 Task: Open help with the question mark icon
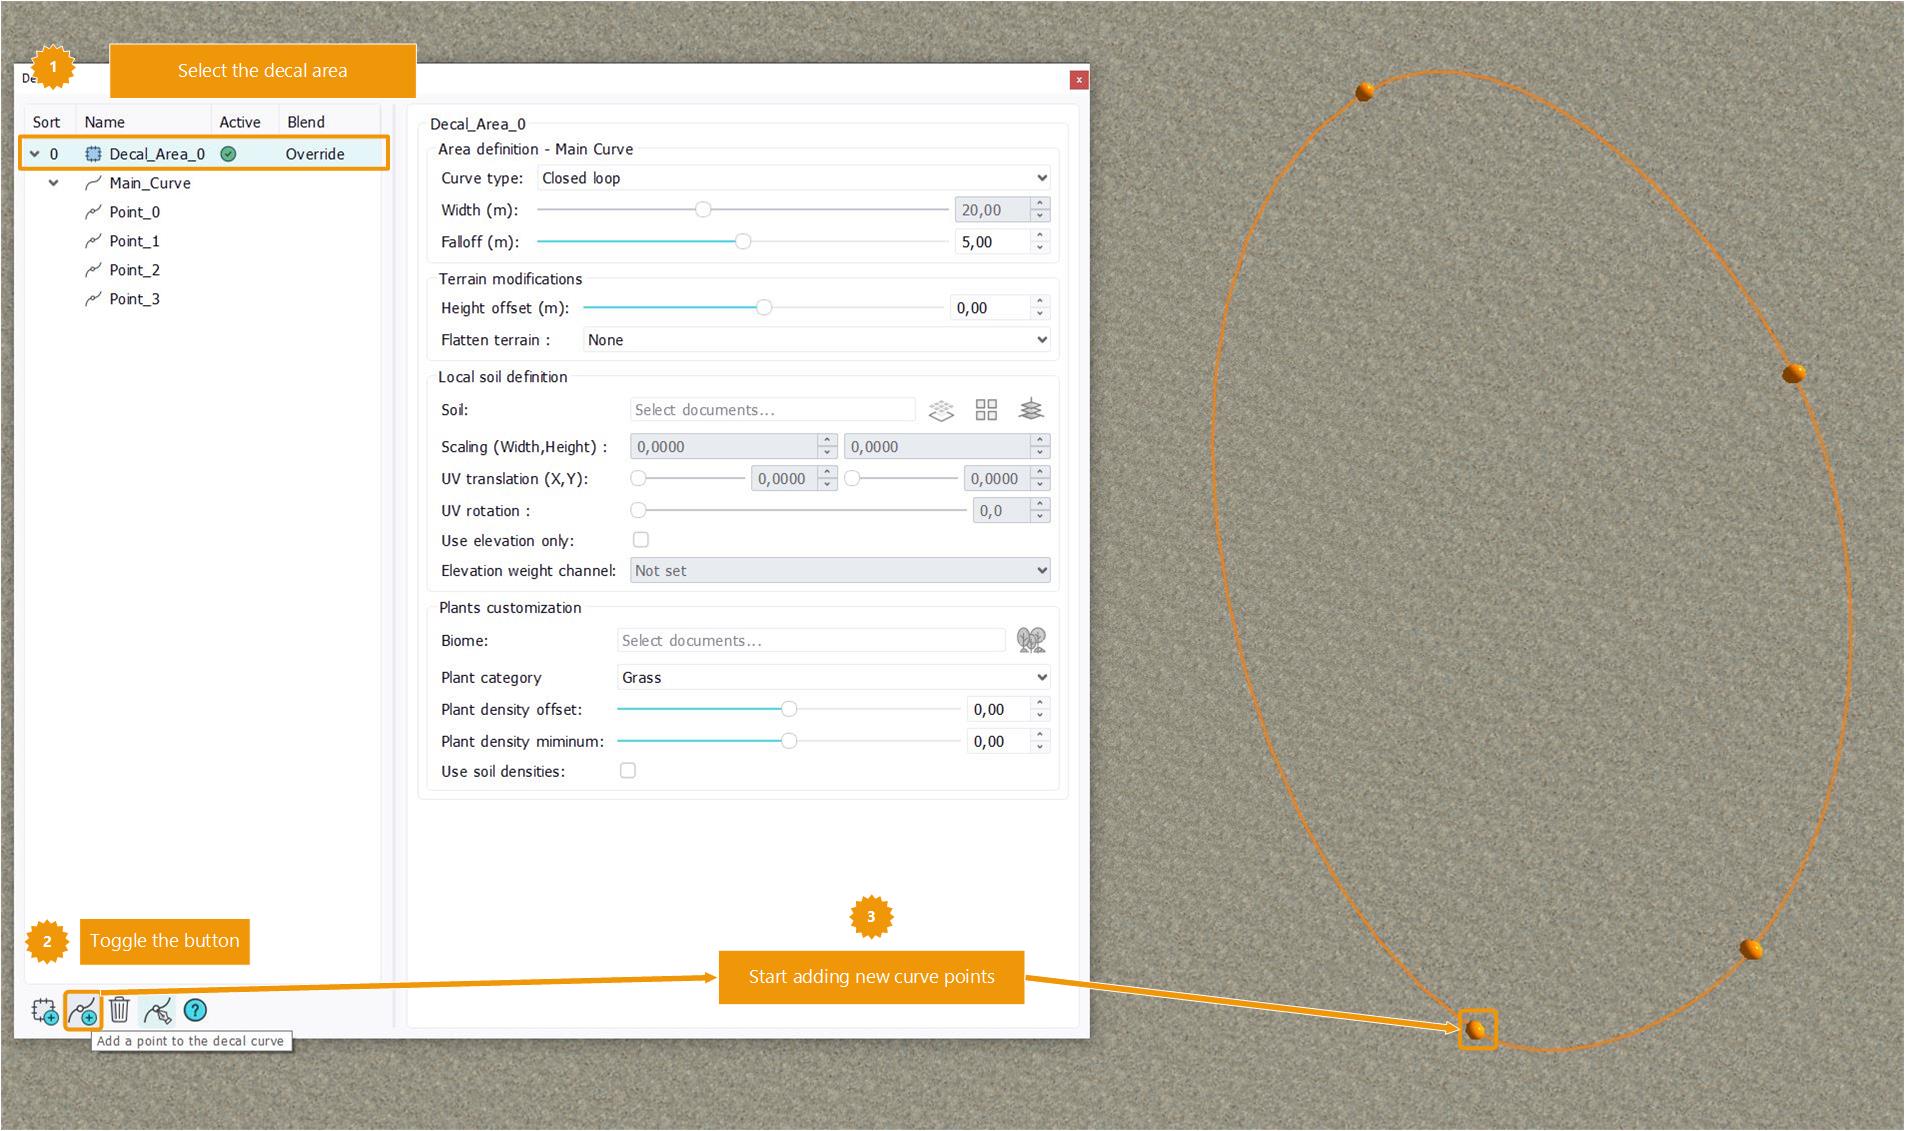[195, 1010]
